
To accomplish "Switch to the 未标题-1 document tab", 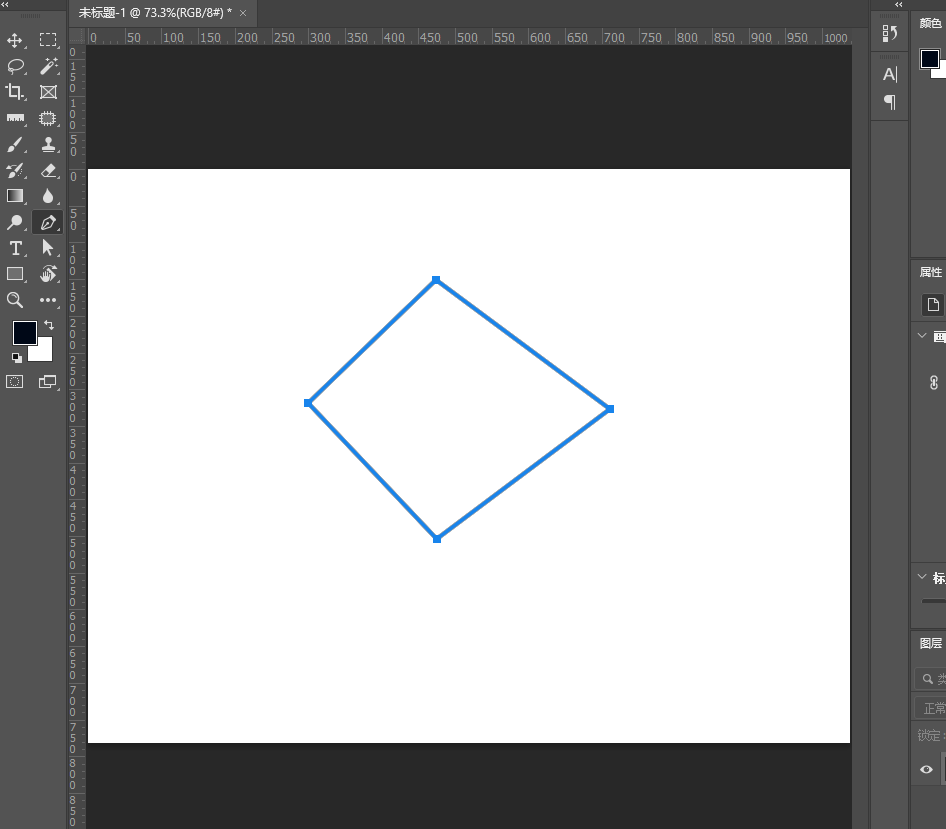I will (155, 12).
